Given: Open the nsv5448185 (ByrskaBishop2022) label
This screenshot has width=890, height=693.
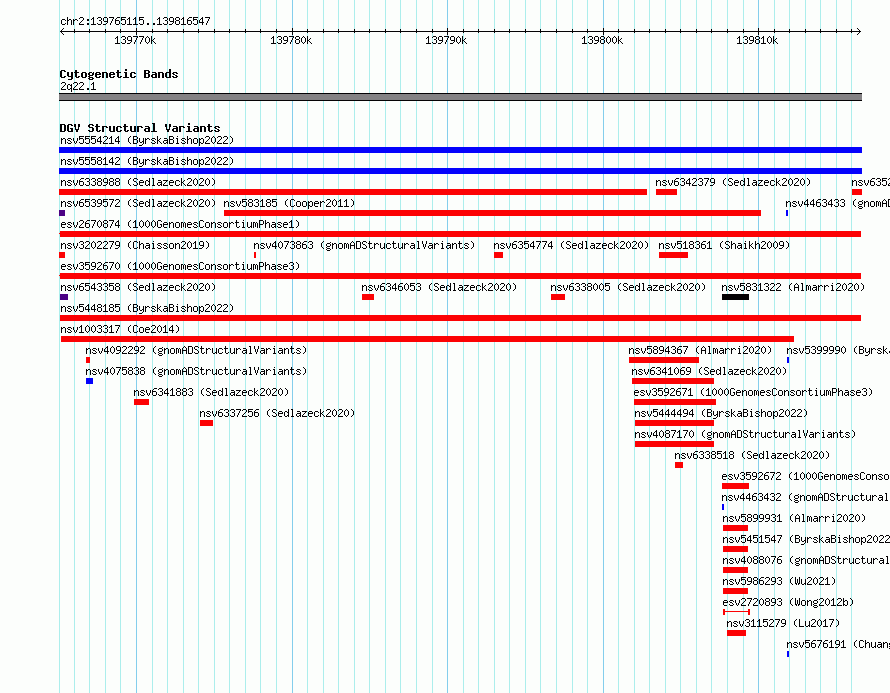Looking at the screenshot, I should pyautogui.click(x=147, y=308).
